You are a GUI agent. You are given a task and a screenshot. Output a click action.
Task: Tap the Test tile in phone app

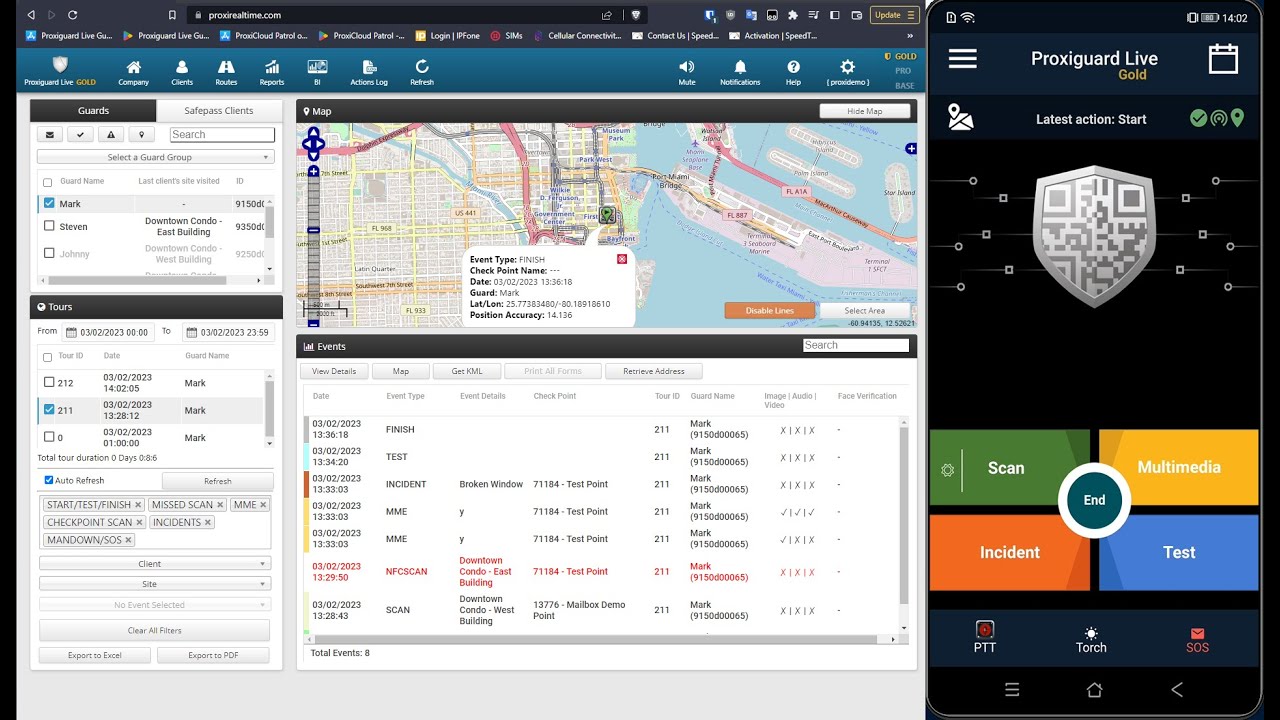[1179, 552]
